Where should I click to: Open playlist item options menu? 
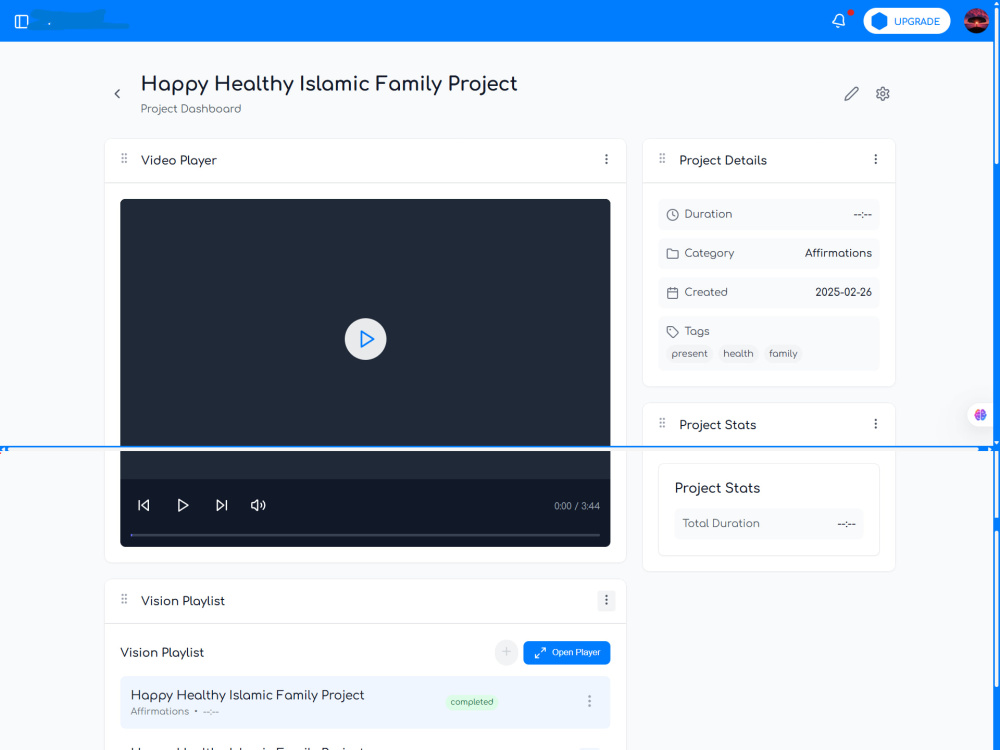[589, 702]
